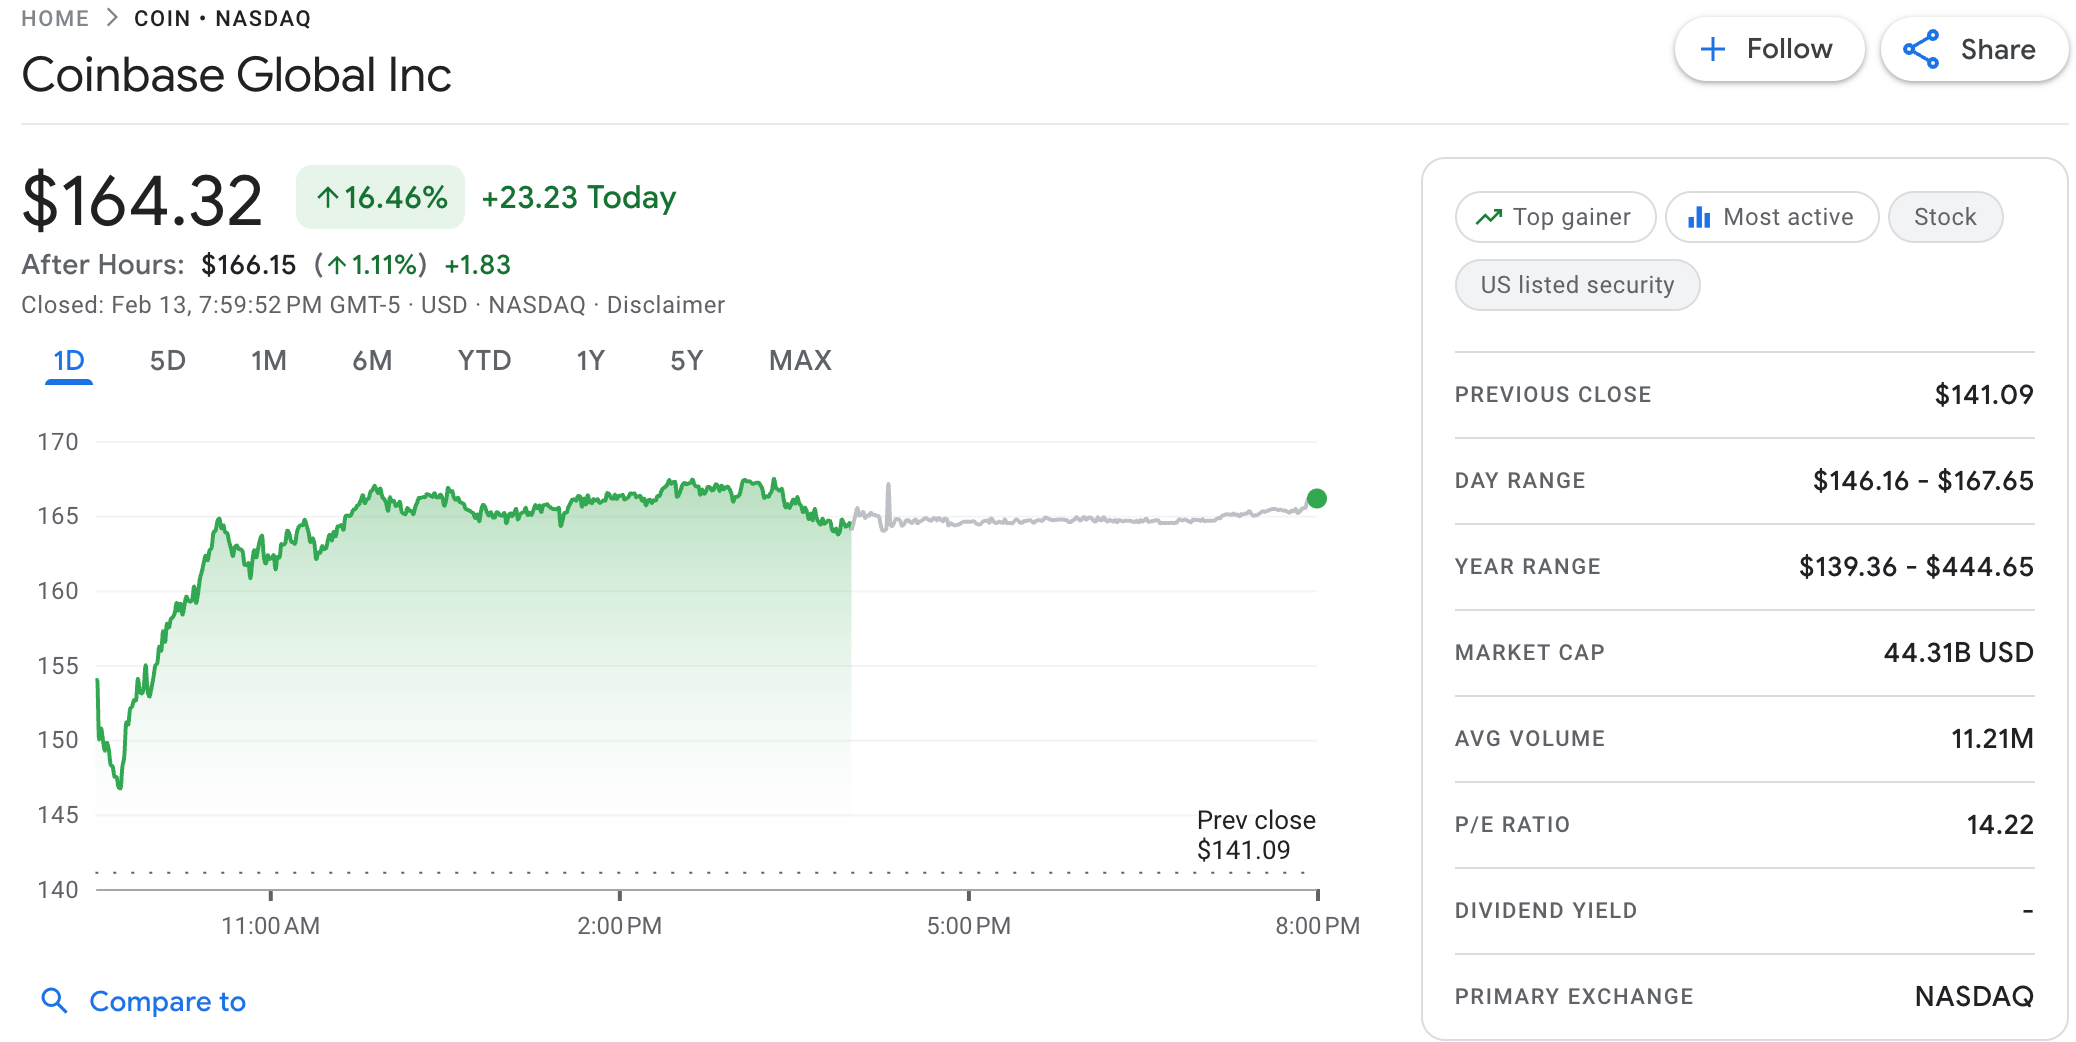This screenshot has height=1042, width=2076.
Task: Open the Disclaimer link
Action: (665, 305)
